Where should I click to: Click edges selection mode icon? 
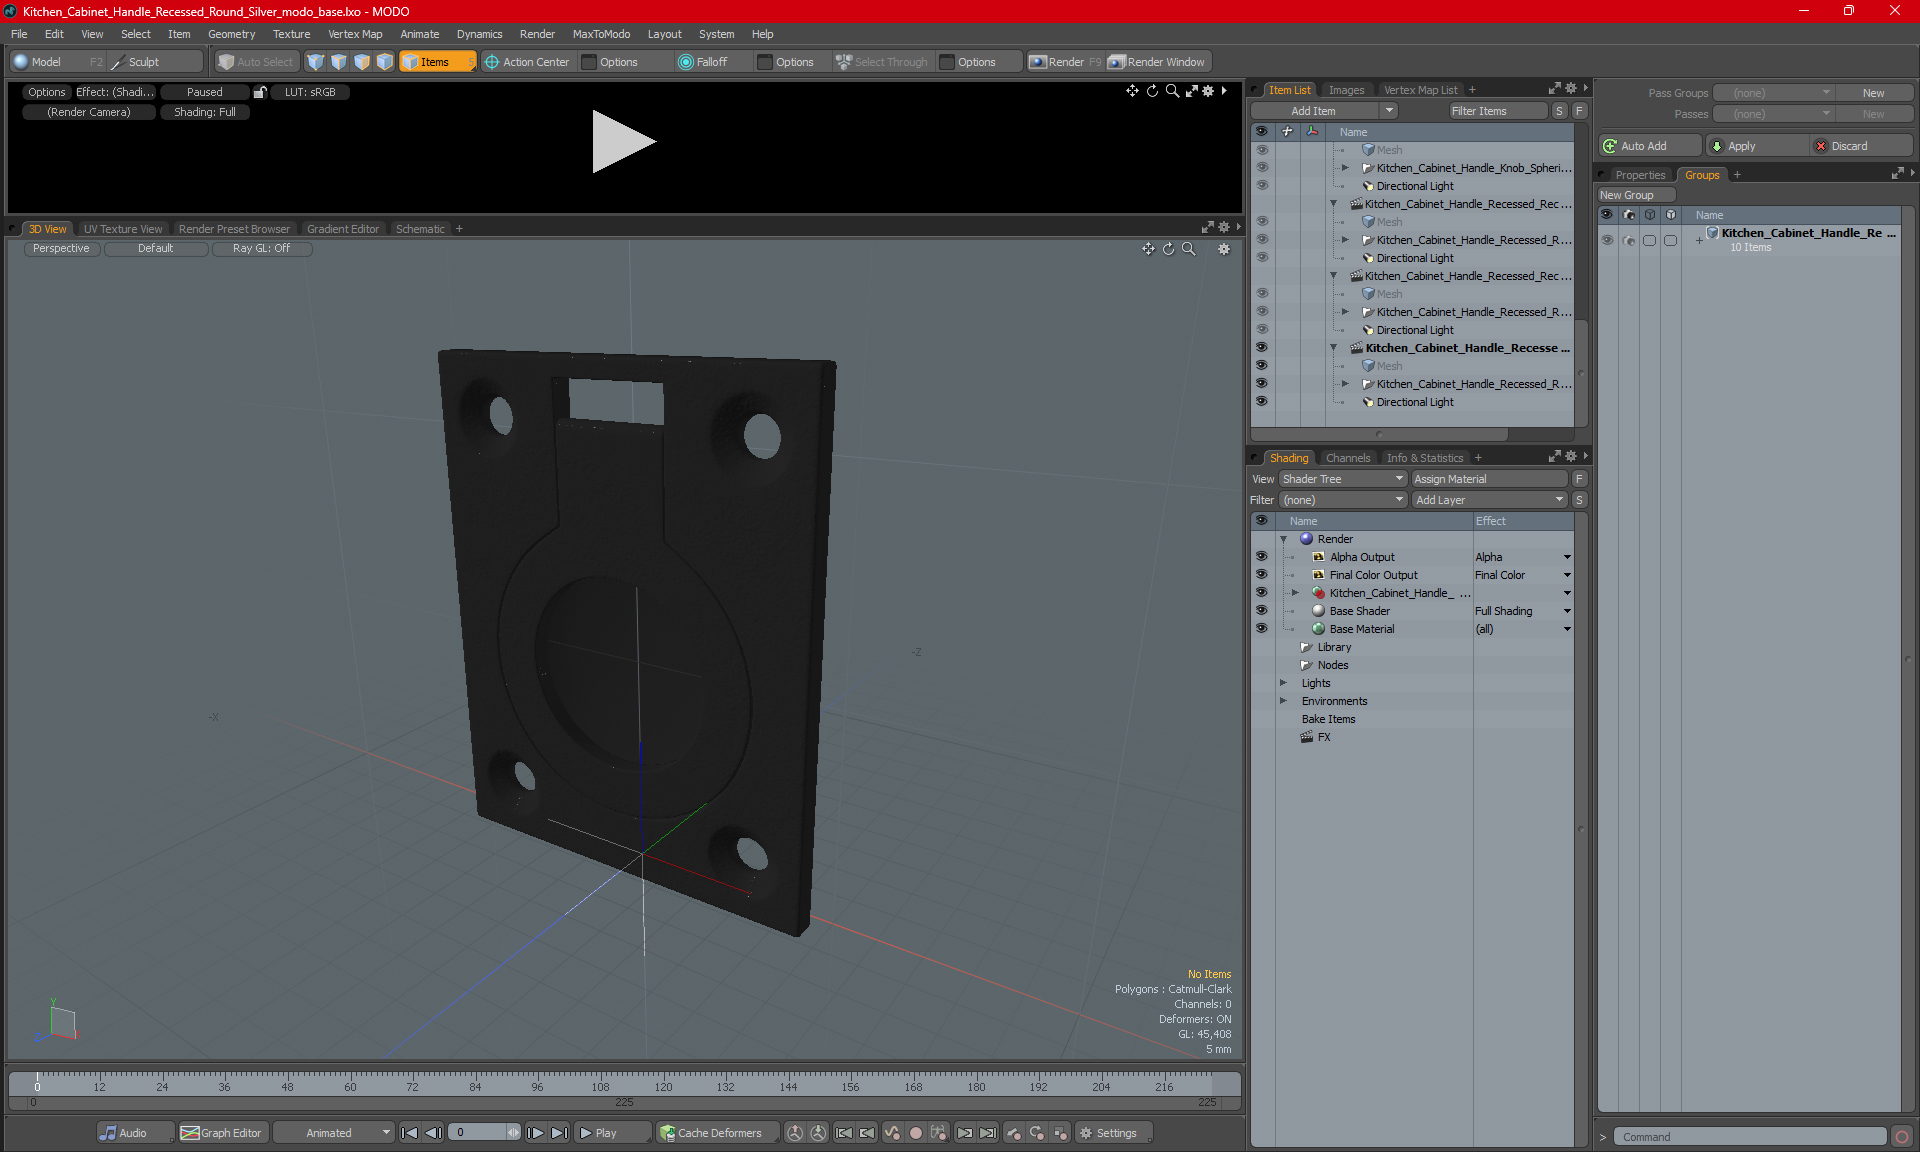pos(339,62)
